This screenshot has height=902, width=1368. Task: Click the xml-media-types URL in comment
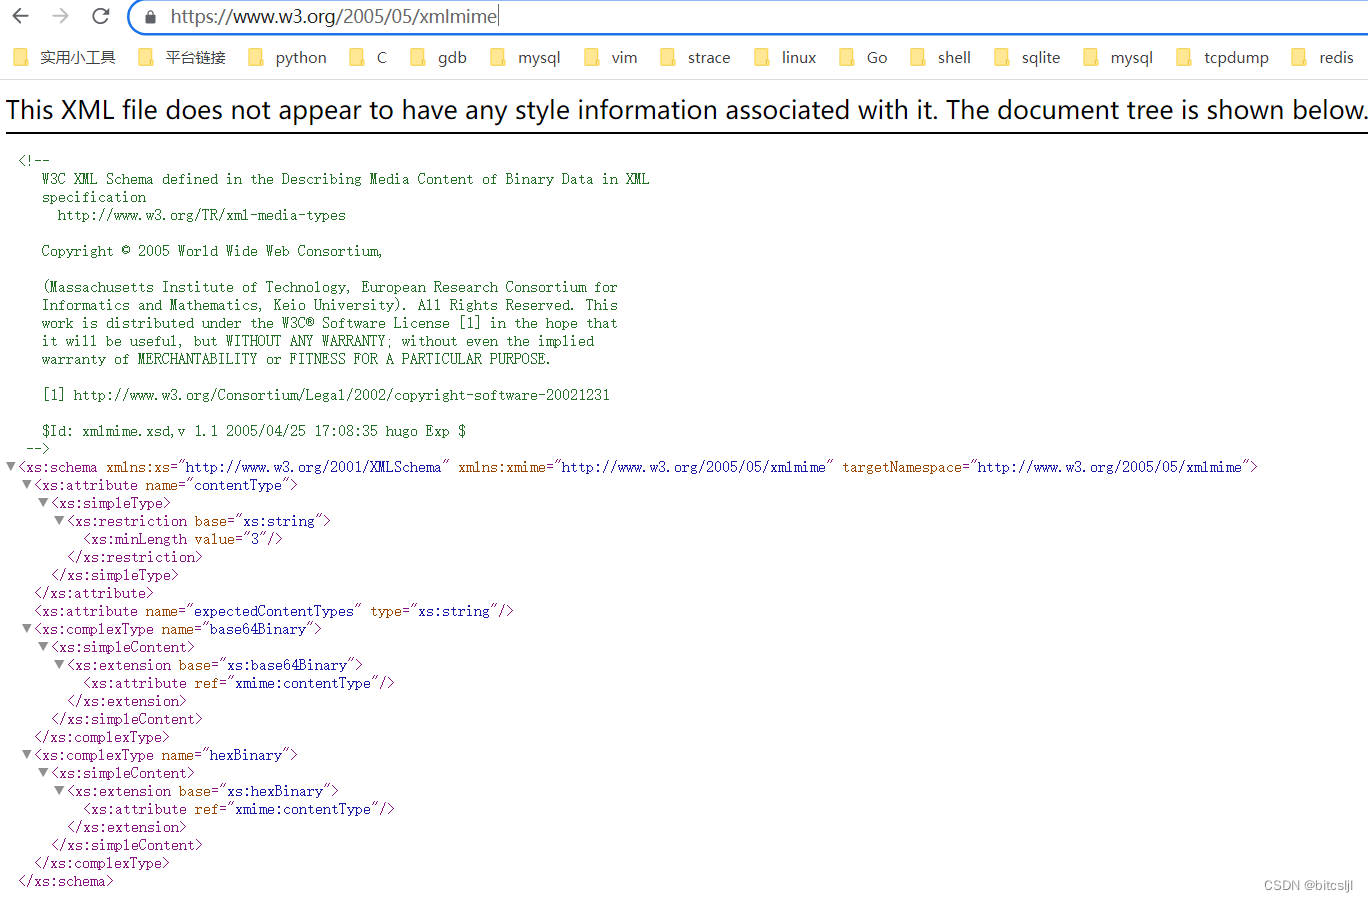coord(201,215)
